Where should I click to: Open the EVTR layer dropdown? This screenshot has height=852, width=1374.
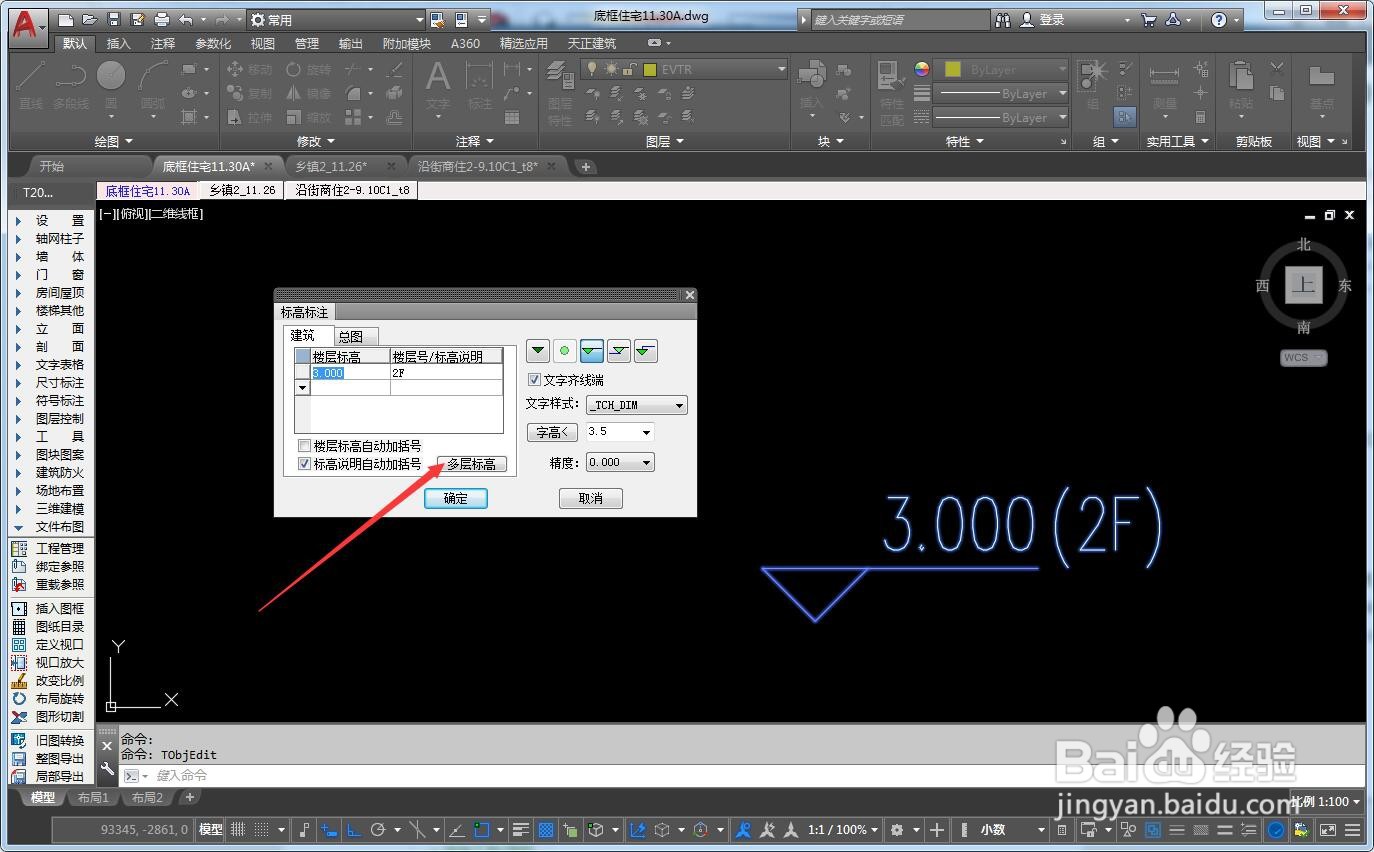coord(684,69)
